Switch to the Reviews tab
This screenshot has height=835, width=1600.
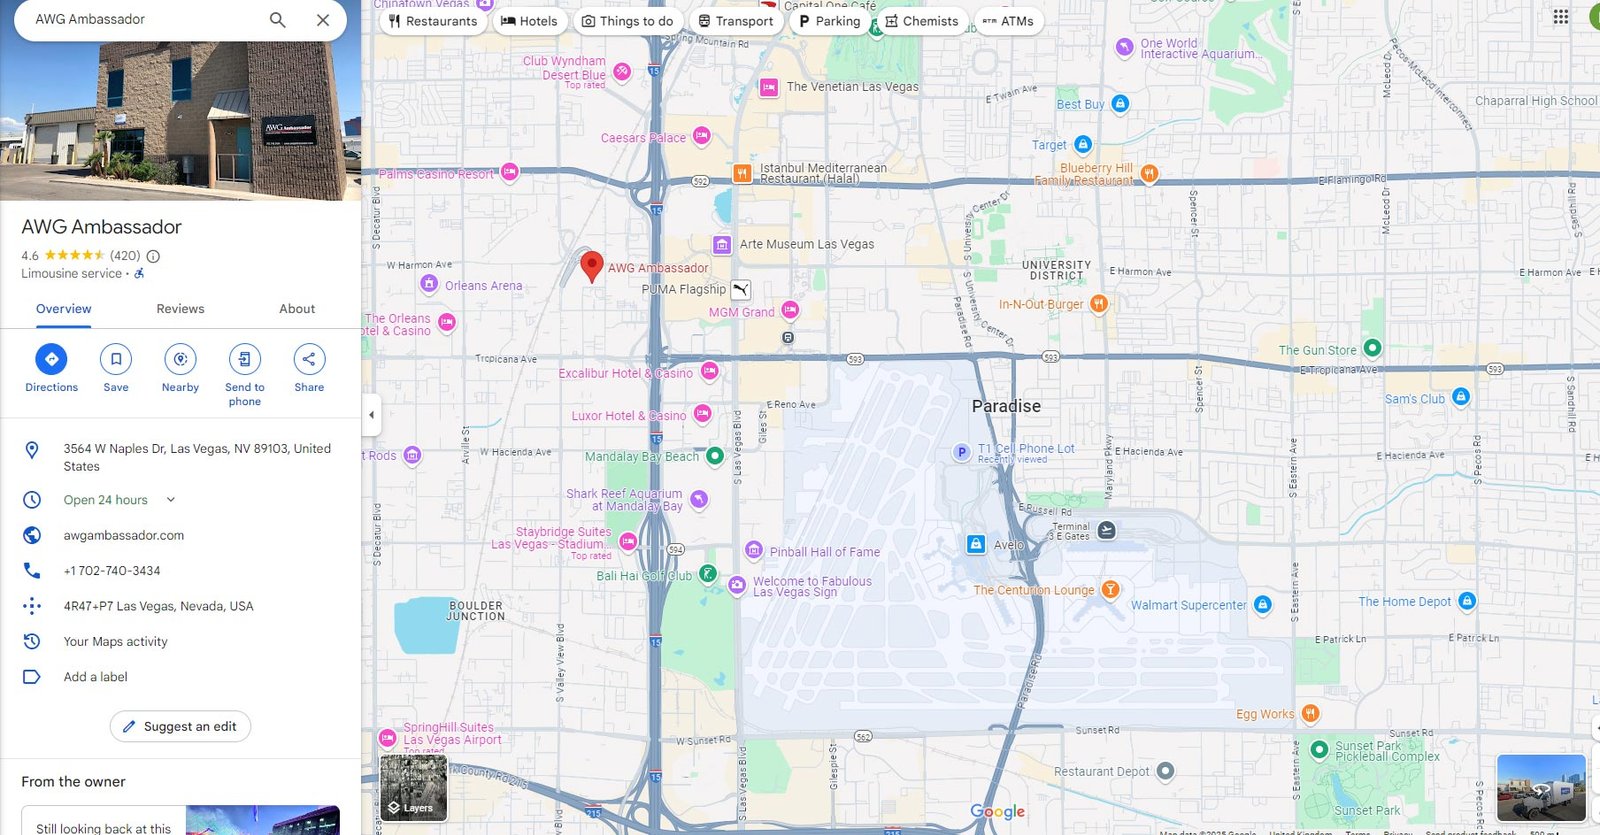click(180, 309)
